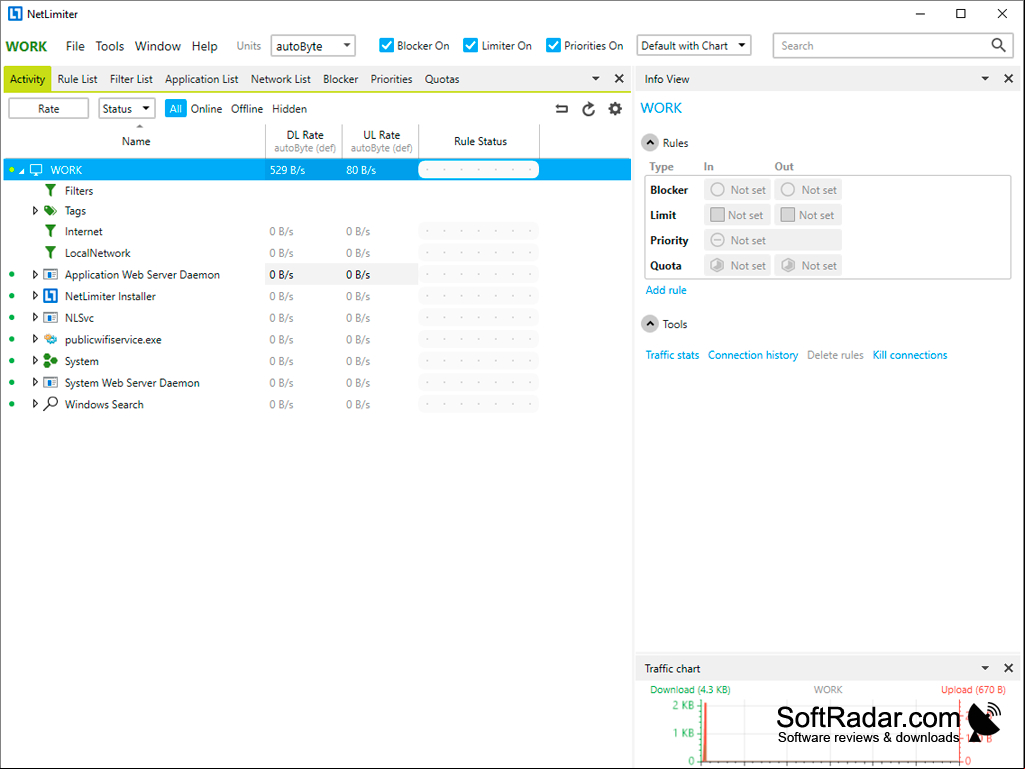Screen dimensions: 1025x769
Task: Click the Kill connections link
Action: click(x=910, y=354)
